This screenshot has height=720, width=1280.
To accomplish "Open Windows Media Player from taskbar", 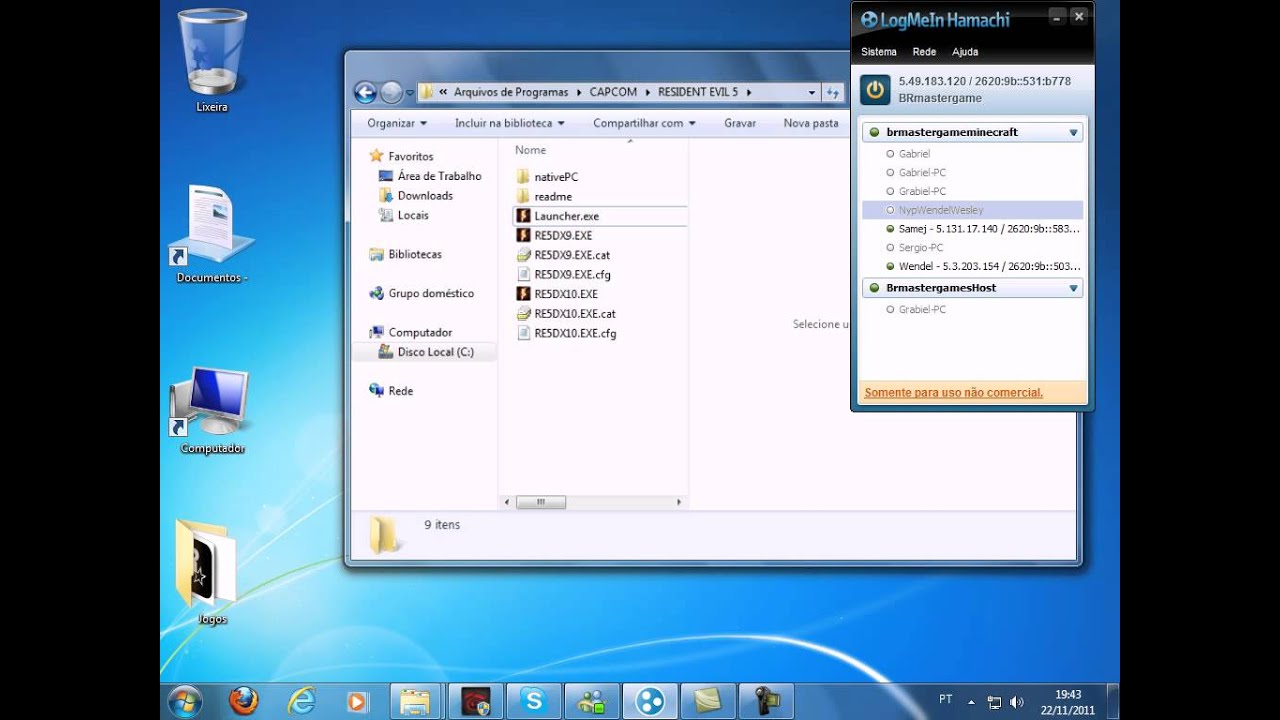I will point(357,701).
